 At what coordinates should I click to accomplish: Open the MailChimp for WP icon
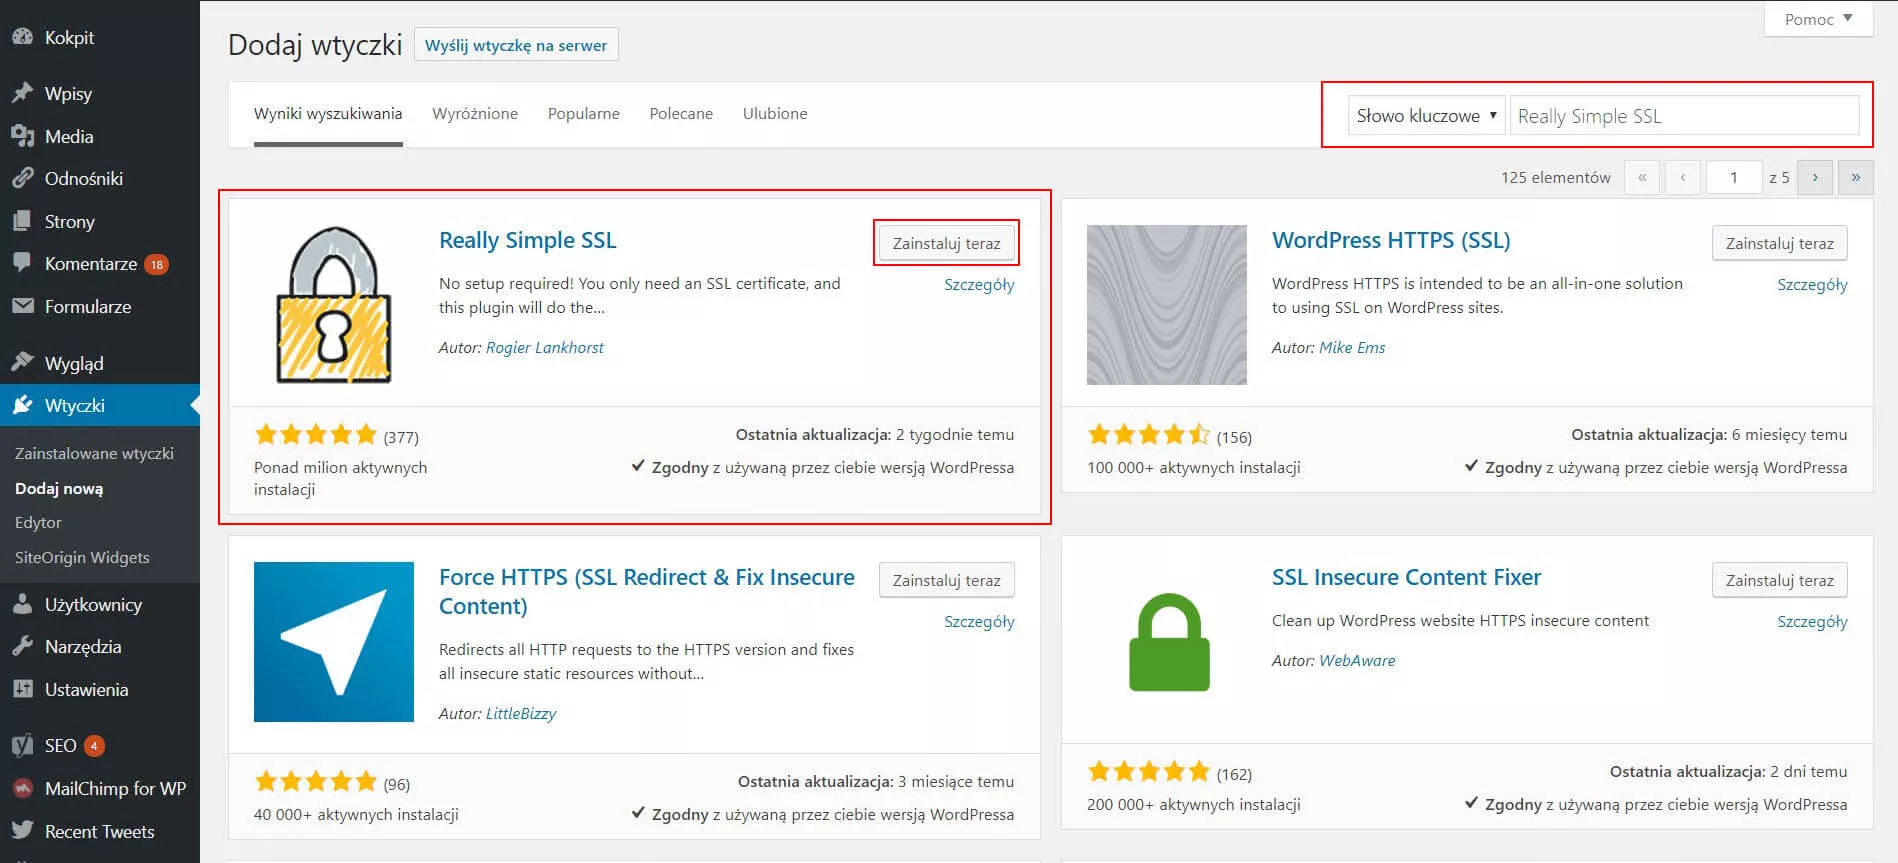pos(22,788)
